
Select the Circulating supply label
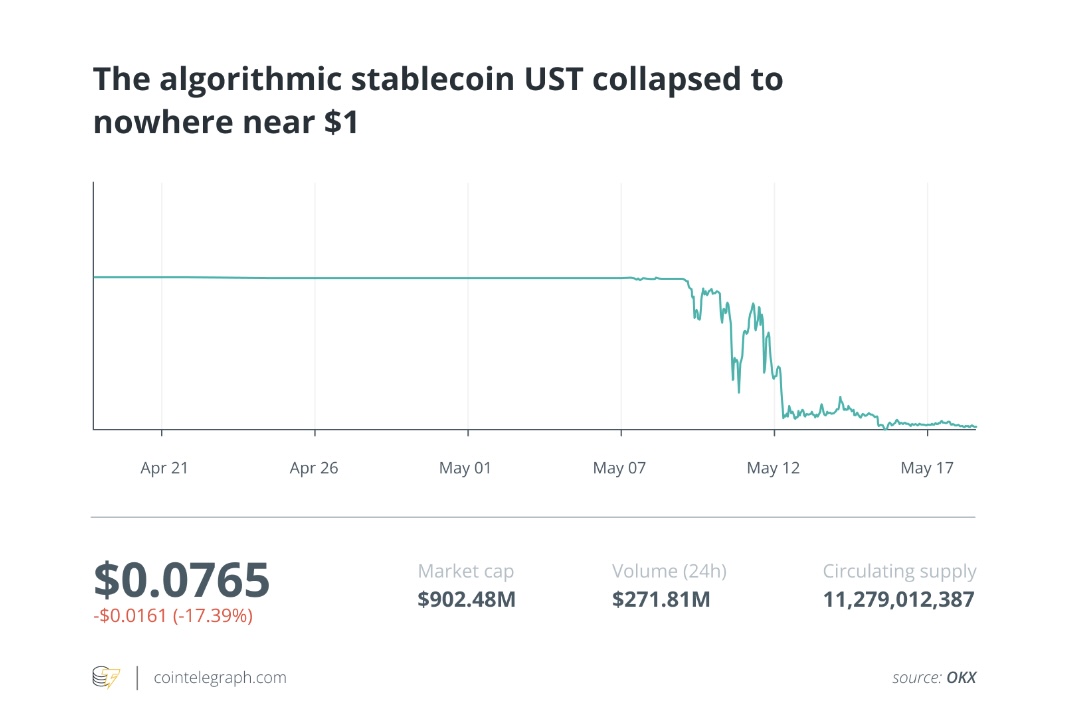[899, 572]
